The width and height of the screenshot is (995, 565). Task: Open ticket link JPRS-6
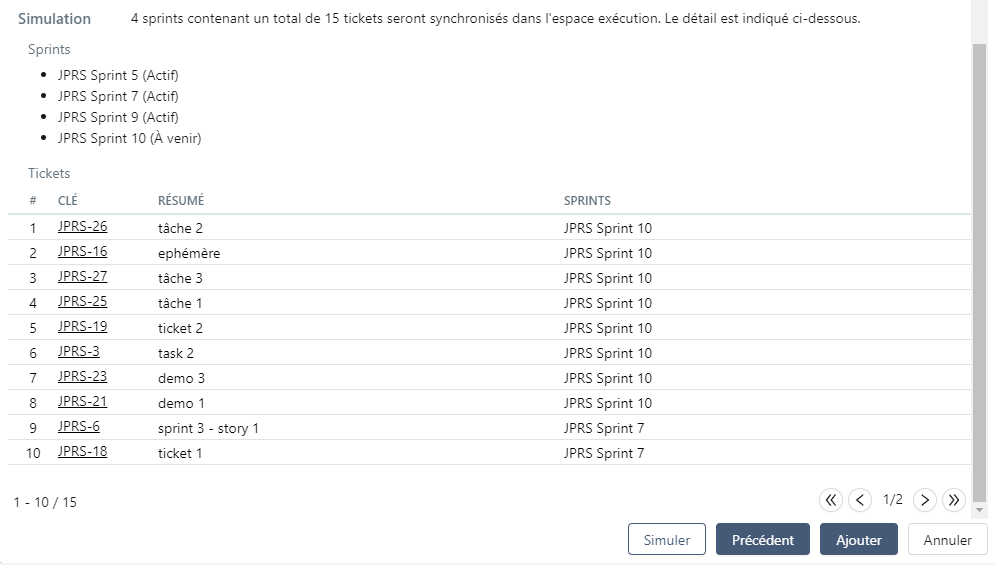tap(78, 427)
